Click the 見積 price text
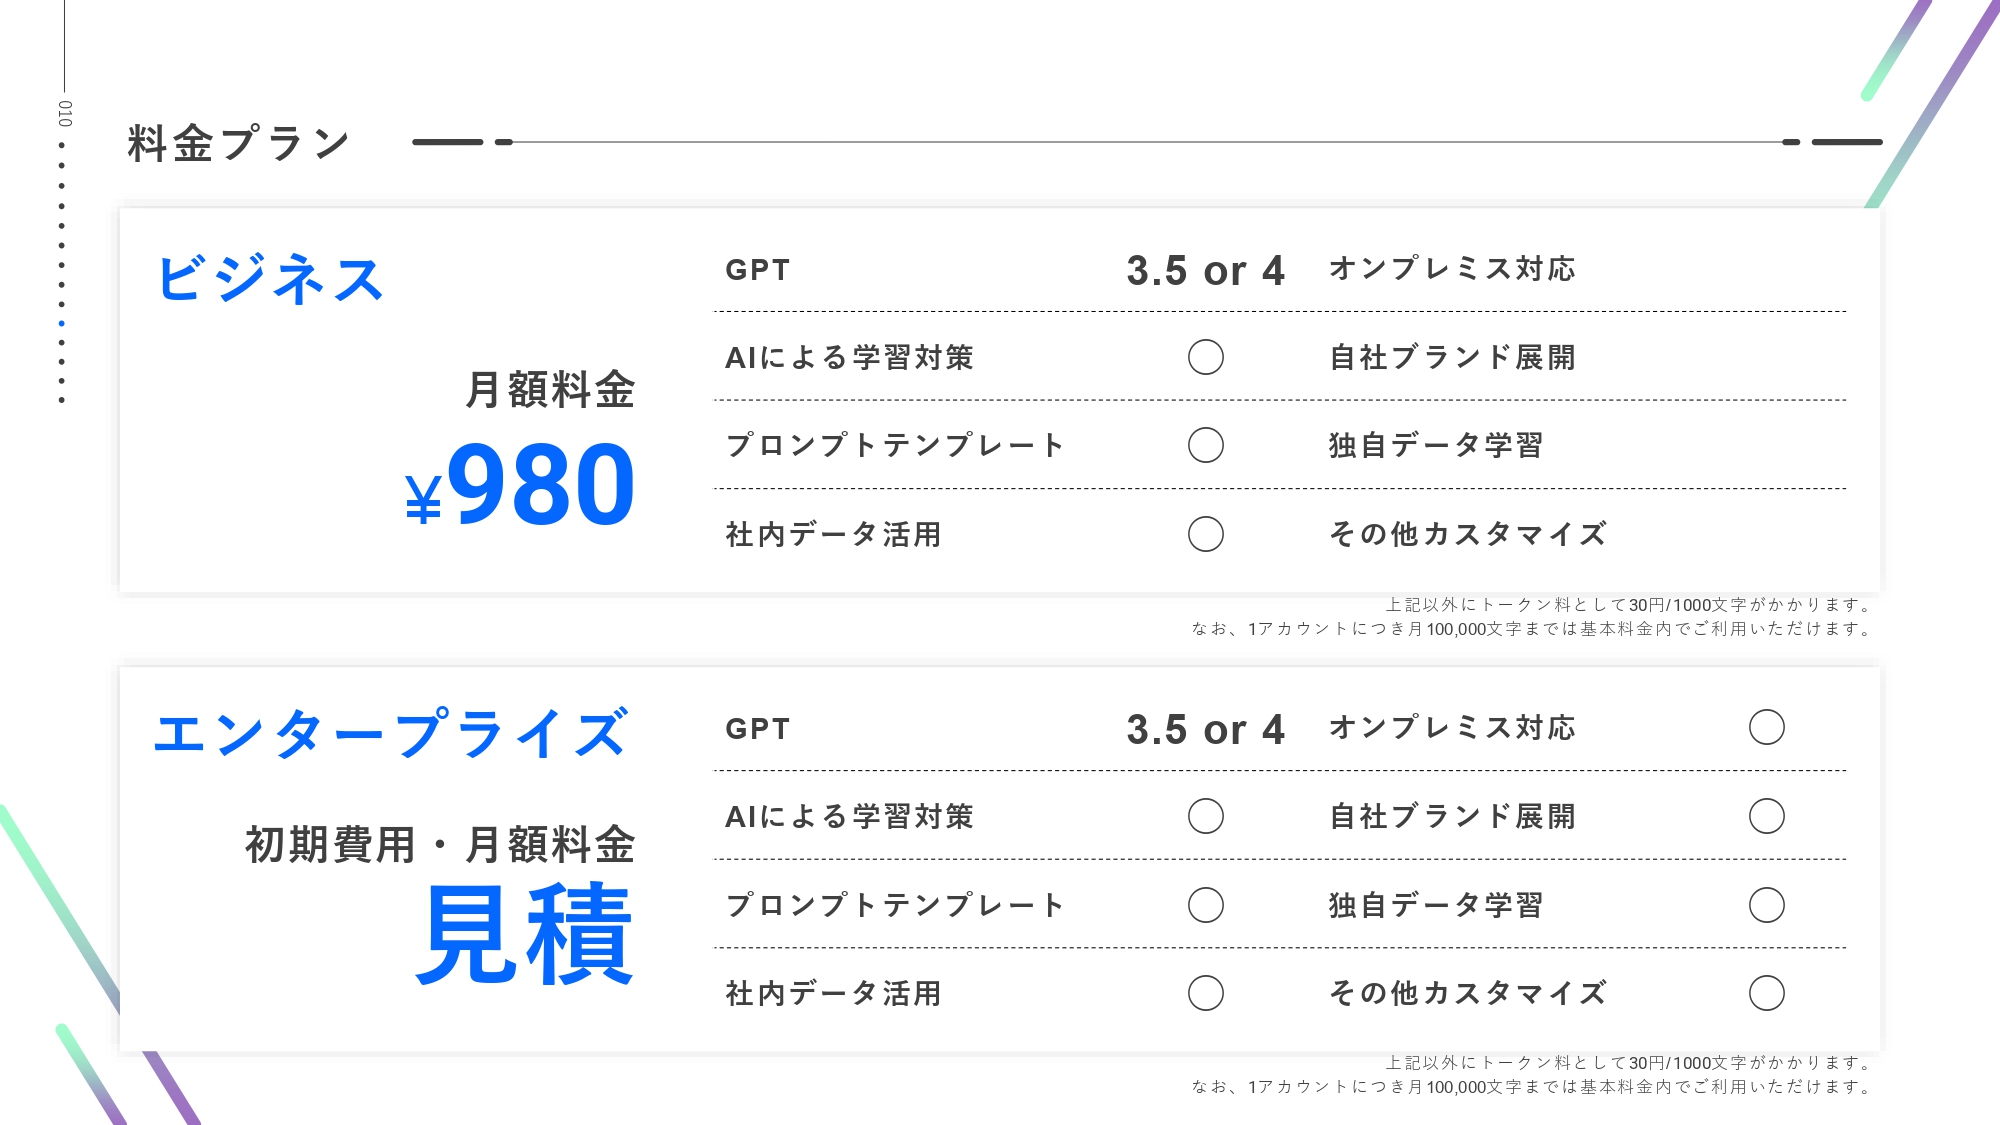Viewport: 2000px width, 1125px height. click(525, 934)
